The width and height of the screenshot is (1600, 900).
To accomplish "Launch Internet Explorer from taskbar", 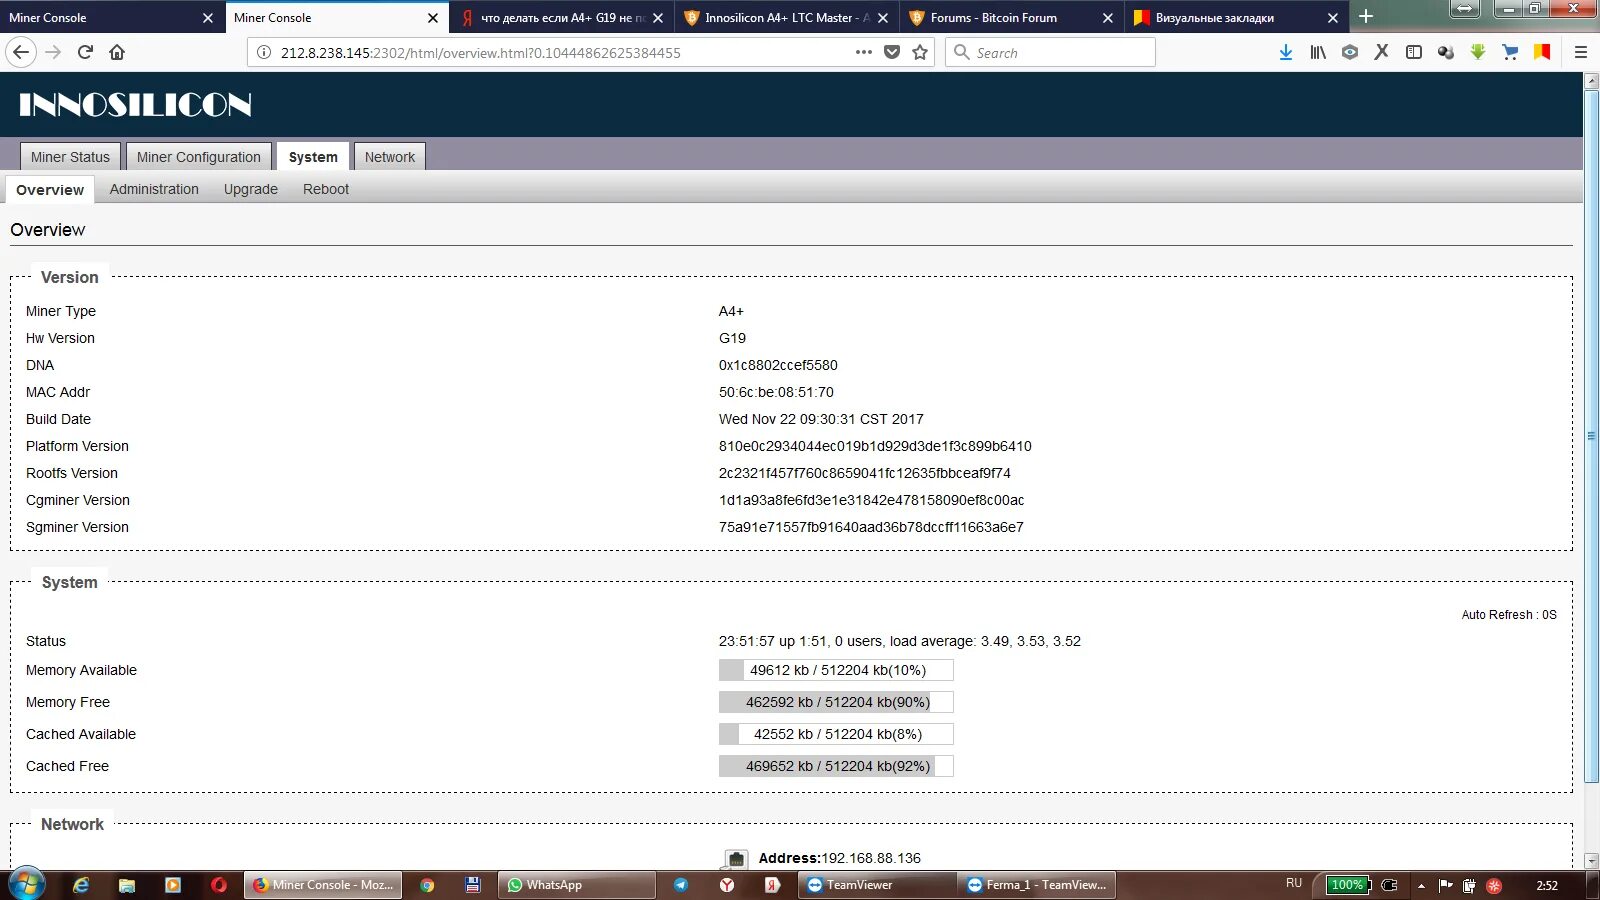I will pos(81,885).
